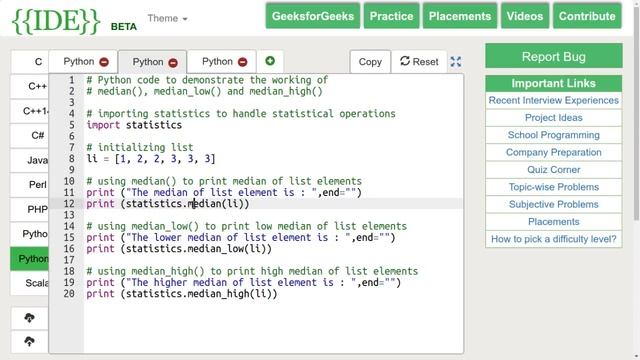The image size is (640, 360).
Task: Add a new editor tab with the green plus icon
Action: coord(270,61)
